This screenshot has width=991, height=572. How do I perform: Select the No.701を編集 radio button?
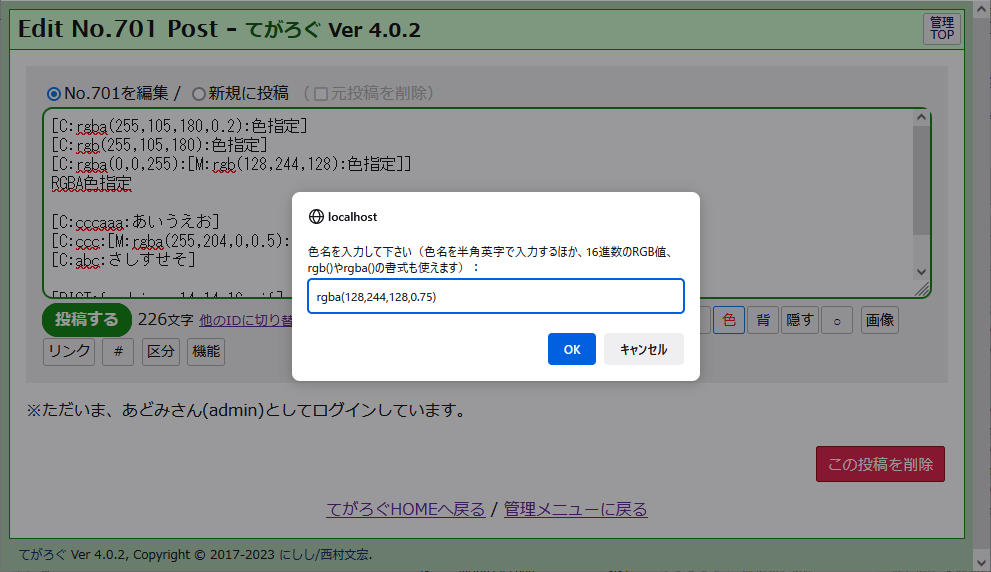(x=54, y=94)
